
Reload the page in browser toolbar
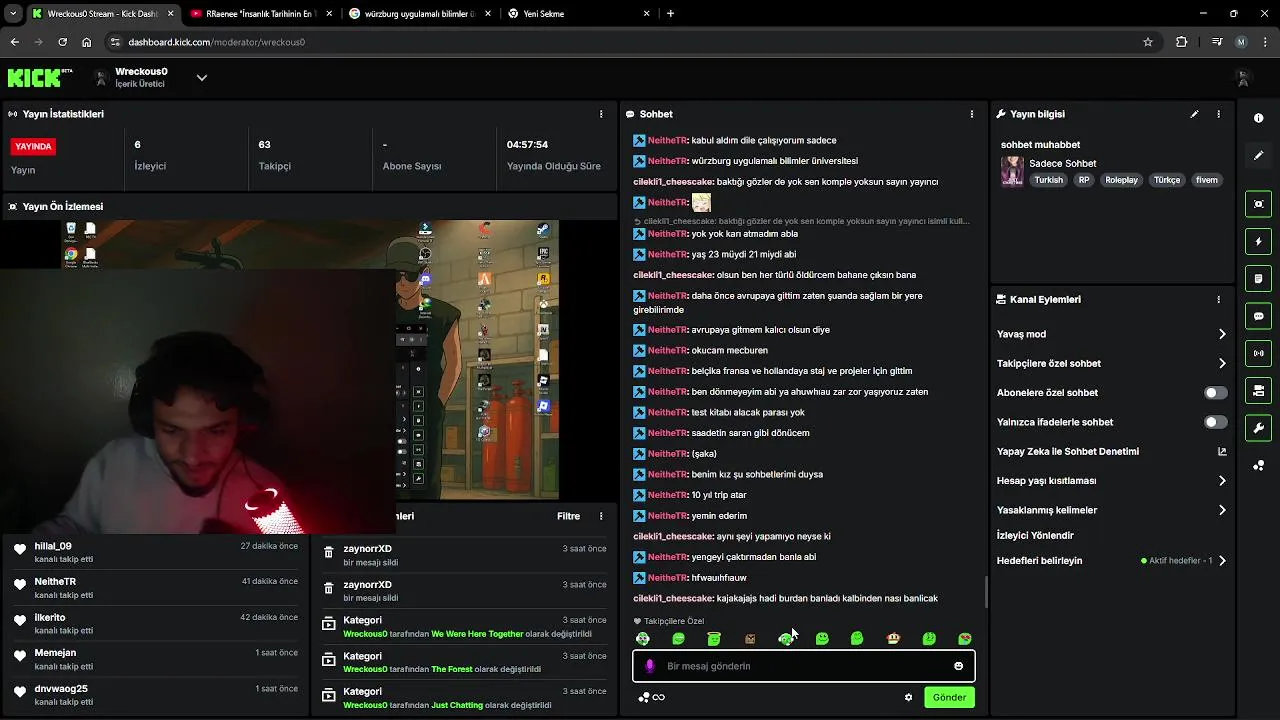[x=62, y=42]
